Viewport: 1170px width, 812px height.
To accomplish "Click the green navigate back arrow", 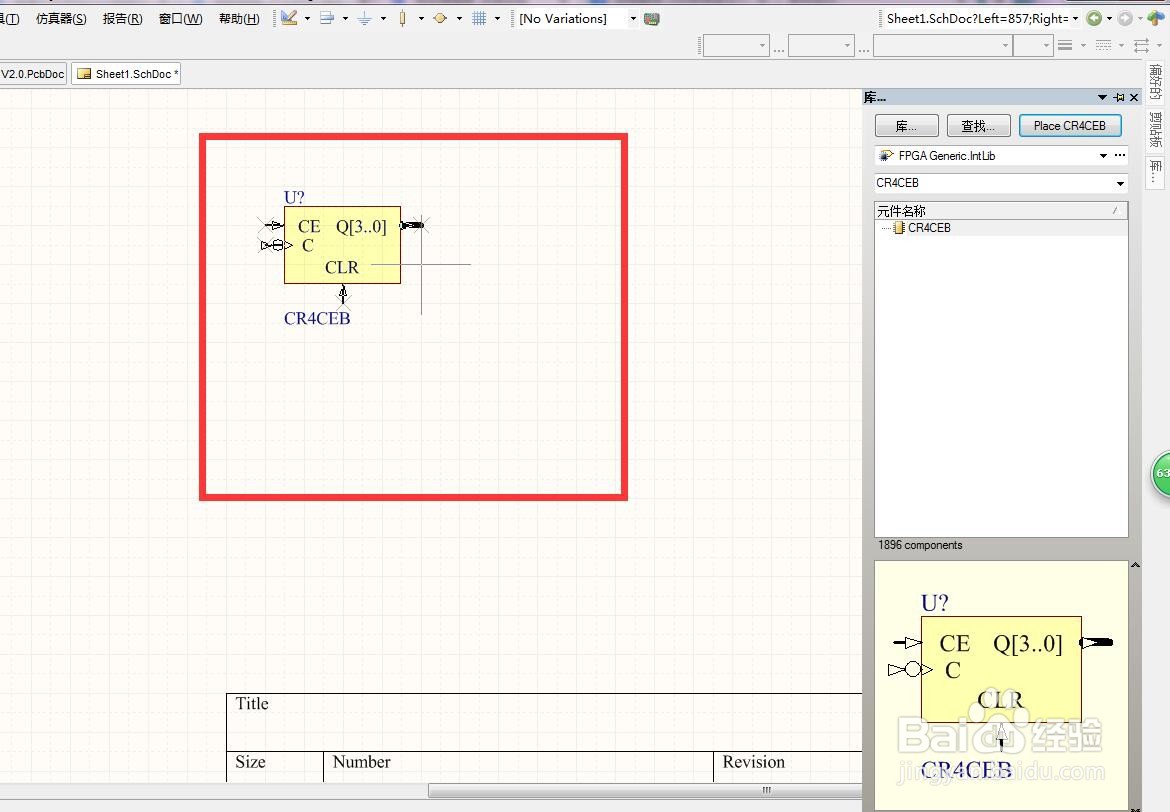I will [x=1094, y=19].
